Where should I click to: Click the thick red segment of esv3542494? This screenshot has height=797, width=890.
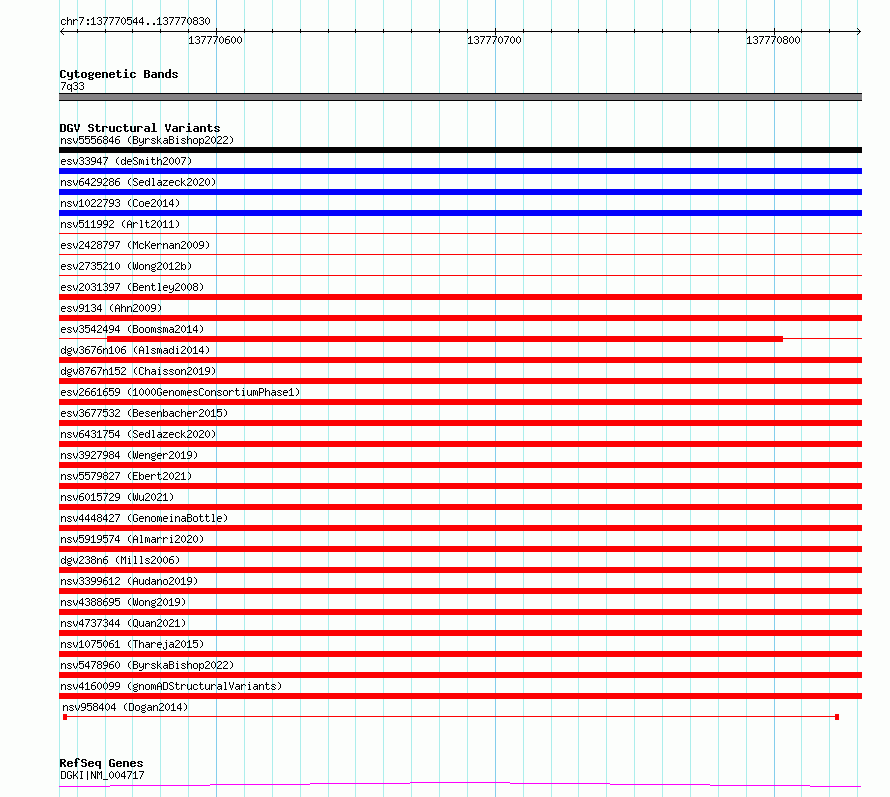click(445, 339)
